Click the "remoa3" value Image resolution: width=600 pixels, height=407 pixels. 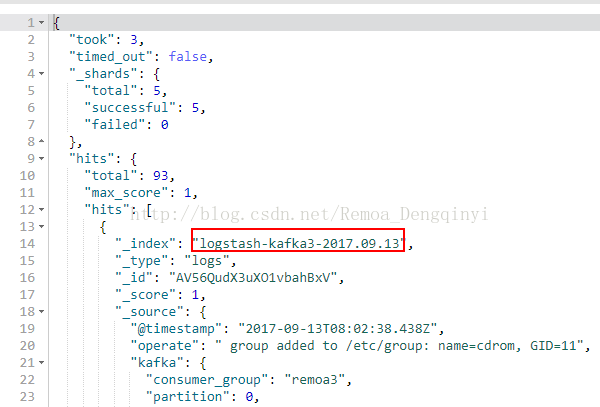314,379
